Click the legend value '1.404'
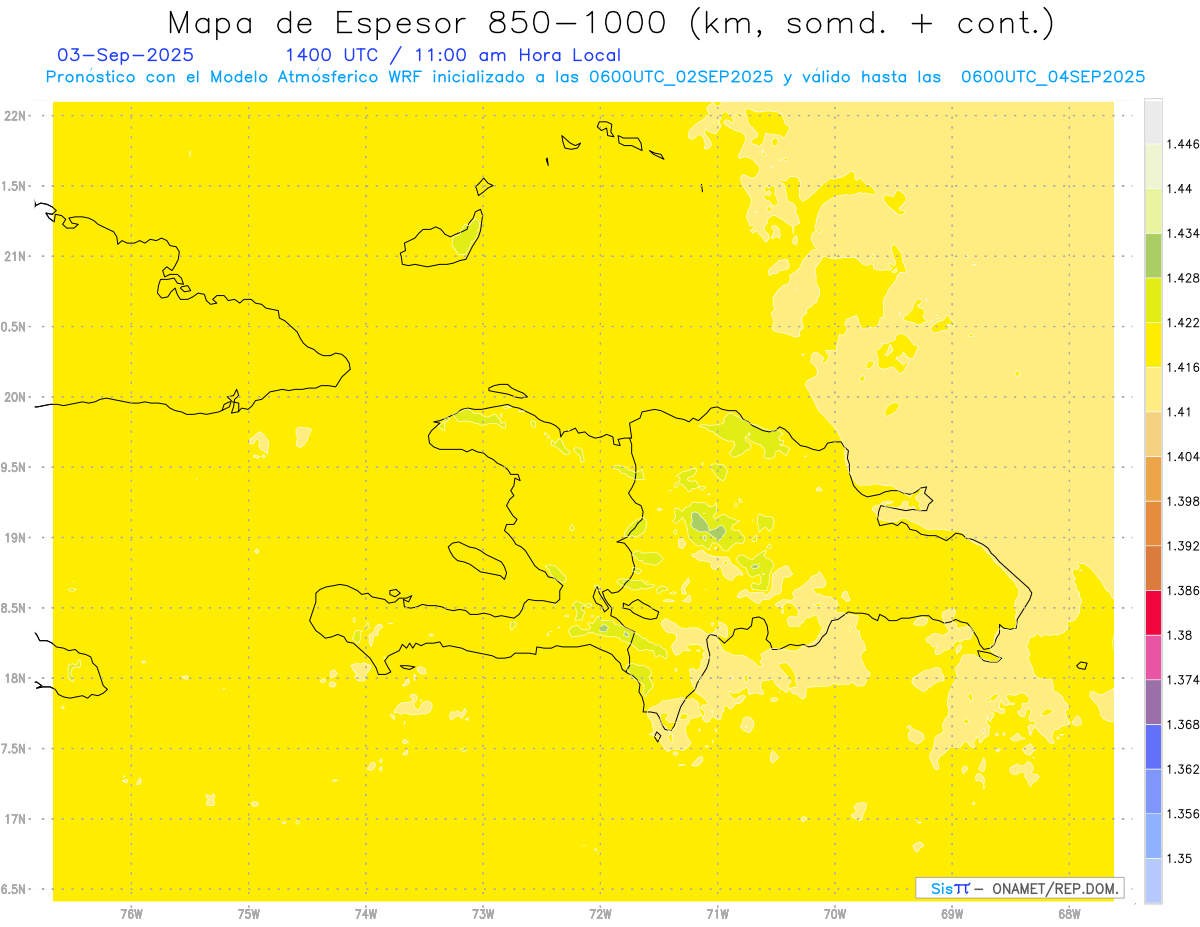 point(1184,456)
